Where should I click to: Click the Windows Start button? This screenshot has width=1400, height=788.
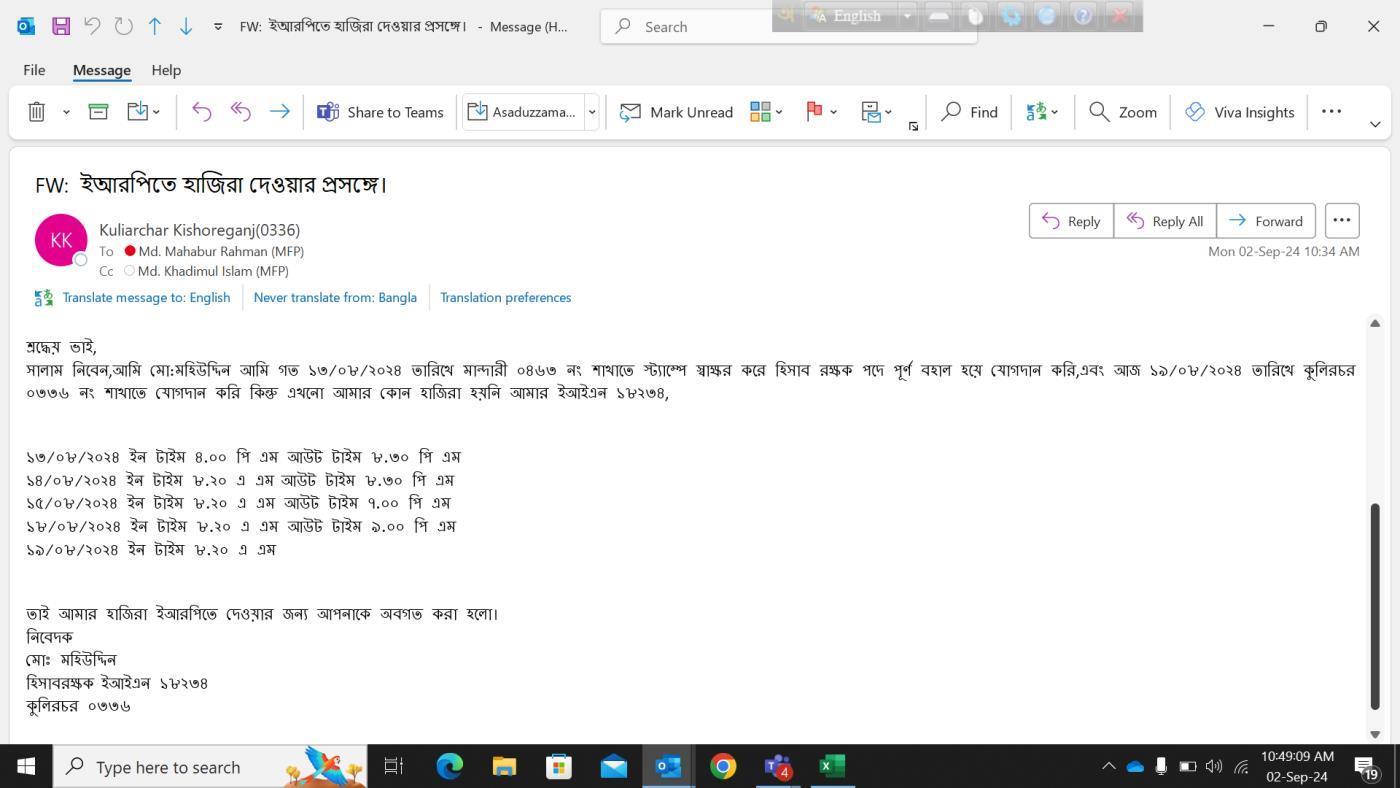(26, 767)
